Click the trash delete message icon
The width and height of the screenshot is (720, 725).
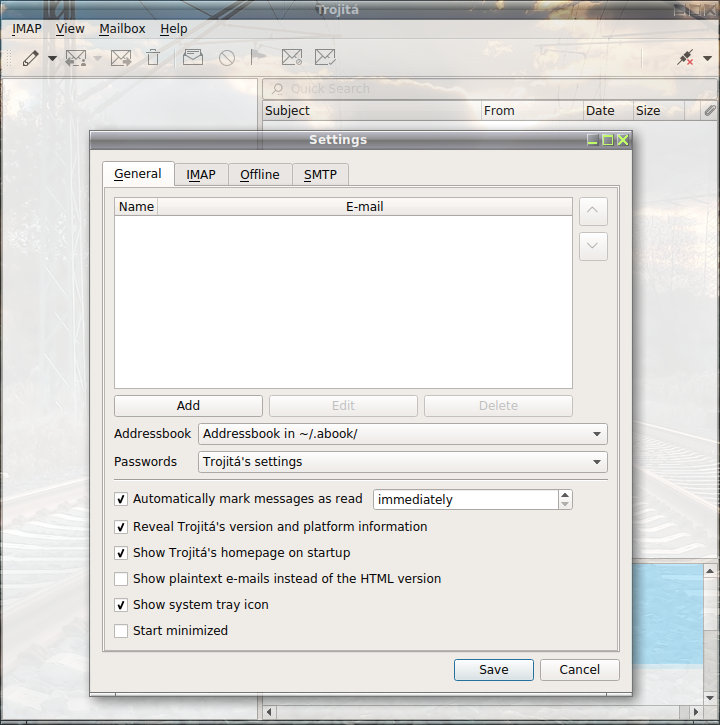[153, 58]
